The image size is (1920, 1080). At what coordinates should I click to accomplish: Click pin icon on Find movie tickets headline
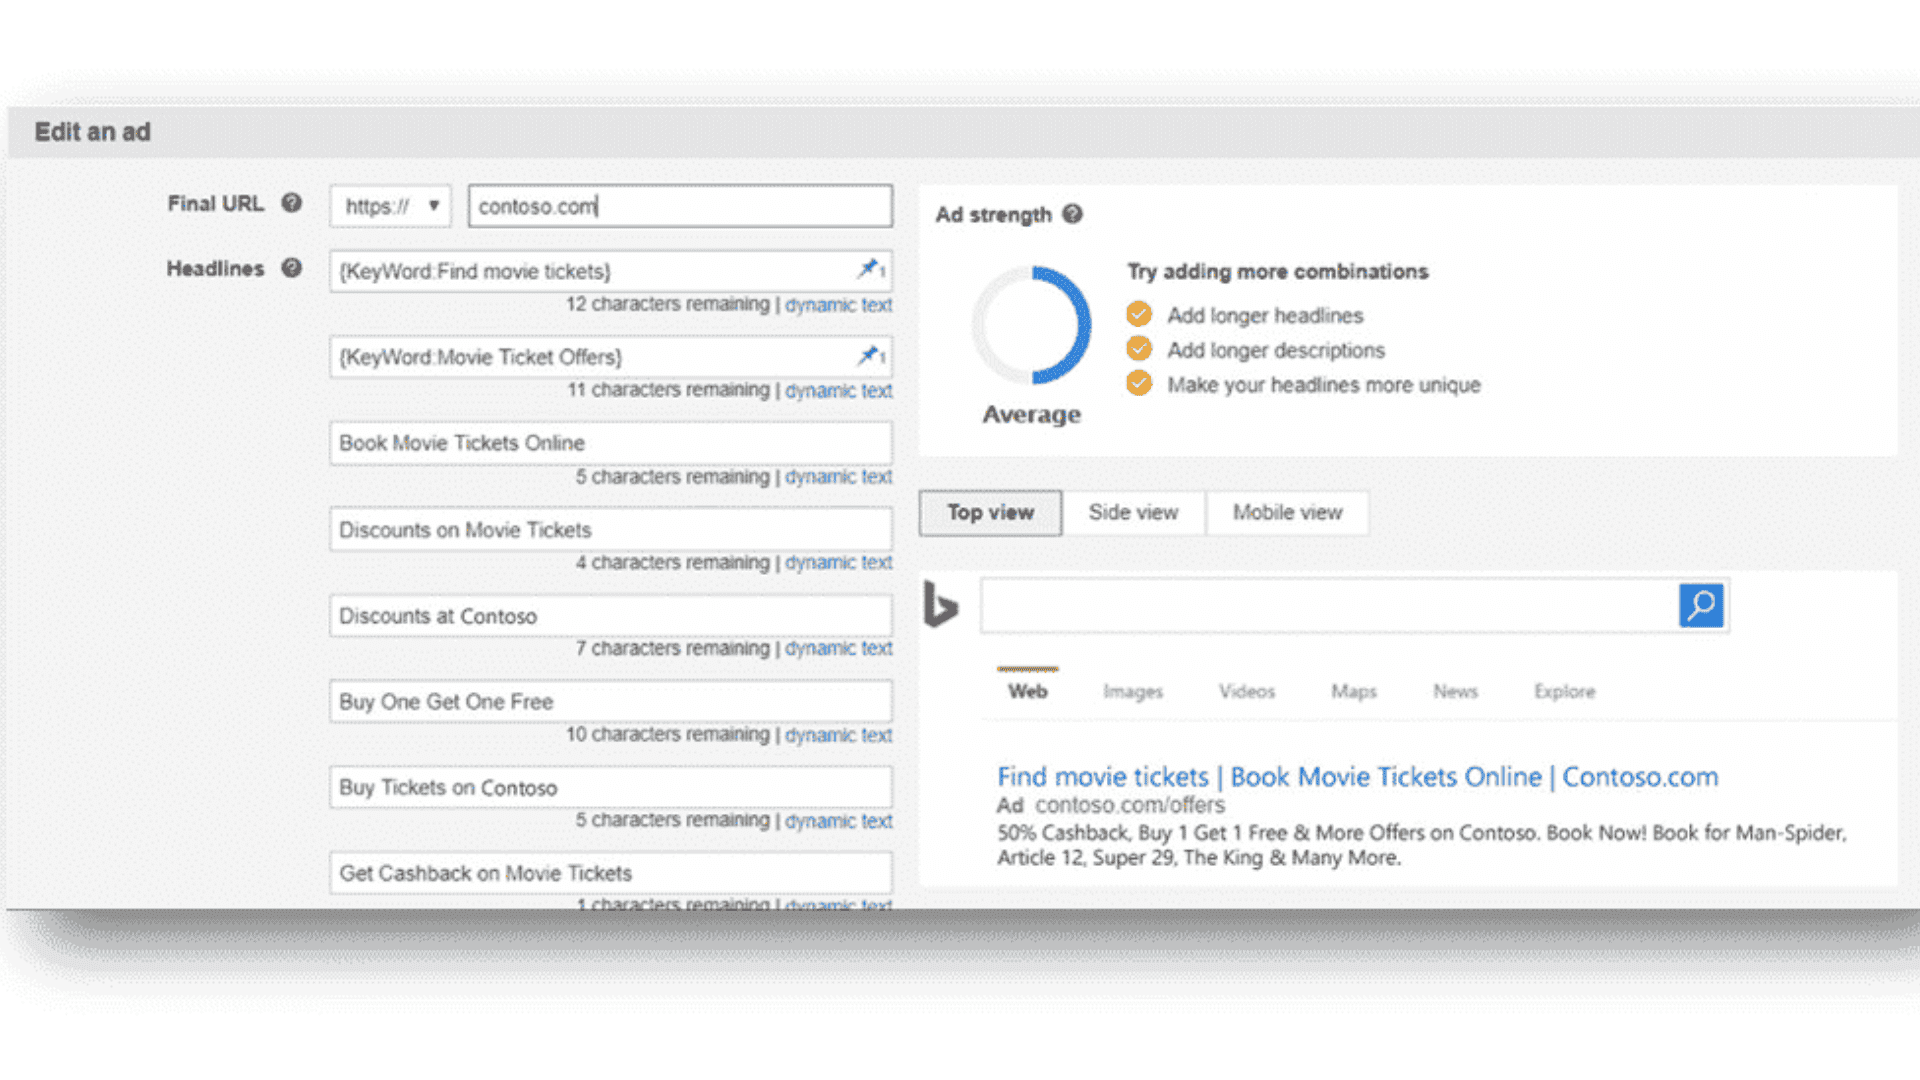click(869, 269)
